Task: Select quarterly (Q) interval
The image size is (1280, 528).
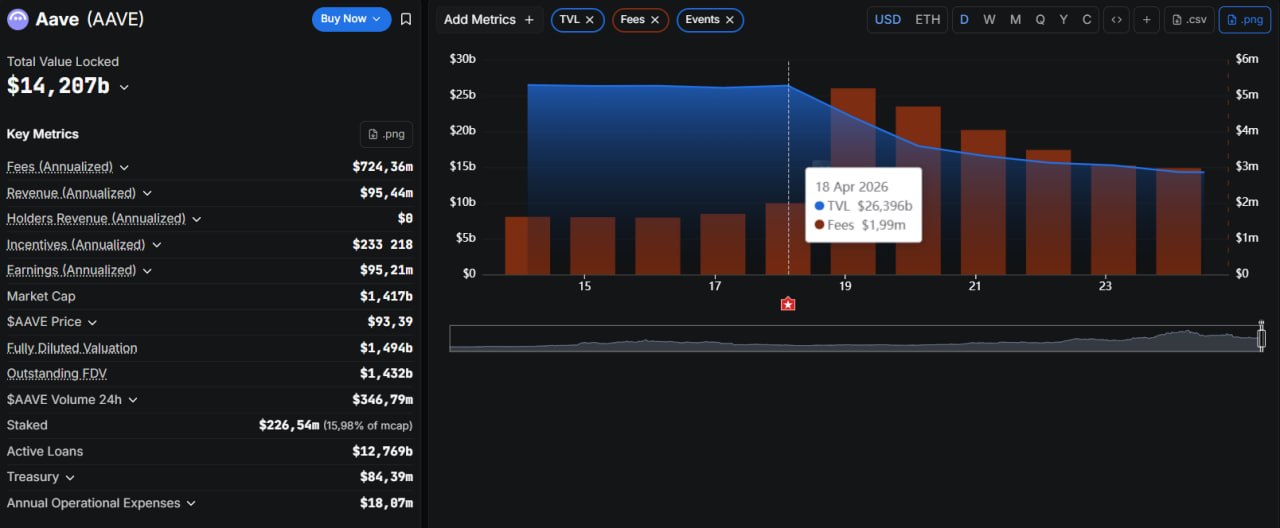Action: [1040, 20]
